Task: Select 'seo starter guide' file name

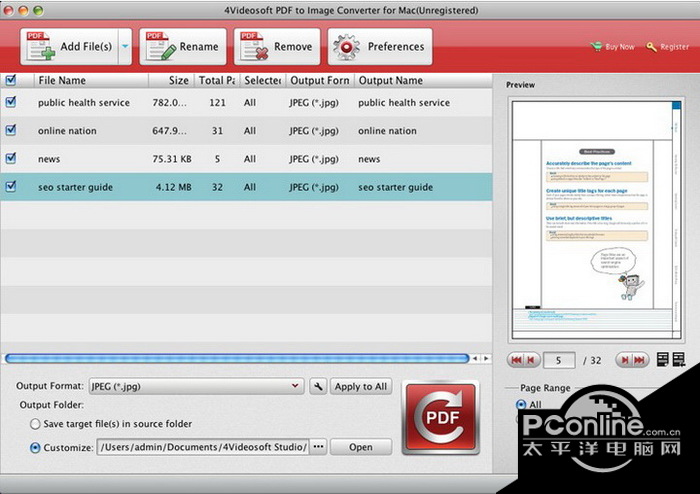Action: tap(75, 187)
